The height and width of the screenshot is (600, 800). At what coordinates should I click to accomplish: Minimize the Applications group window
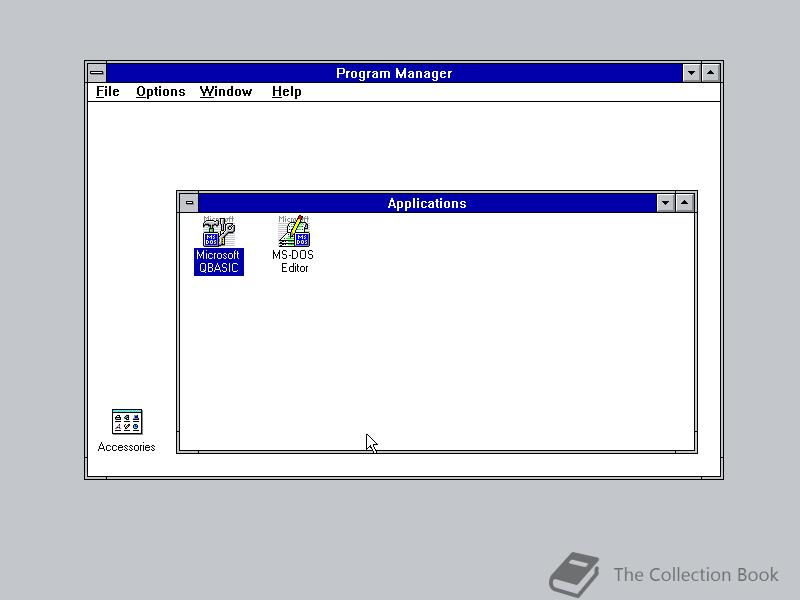coord(665,203)
